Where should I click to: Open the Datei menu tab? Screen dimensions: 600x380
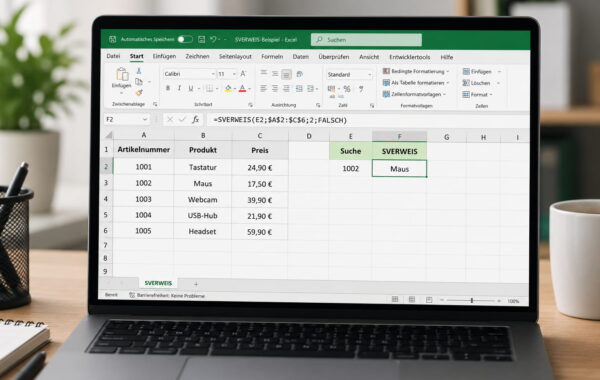tap(113, 56)
